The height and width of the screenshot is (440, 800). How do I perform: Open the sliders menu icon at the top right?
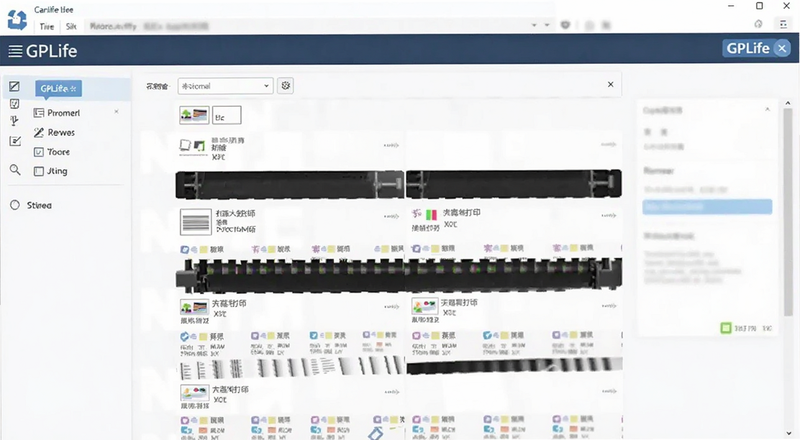coord(783,24)
